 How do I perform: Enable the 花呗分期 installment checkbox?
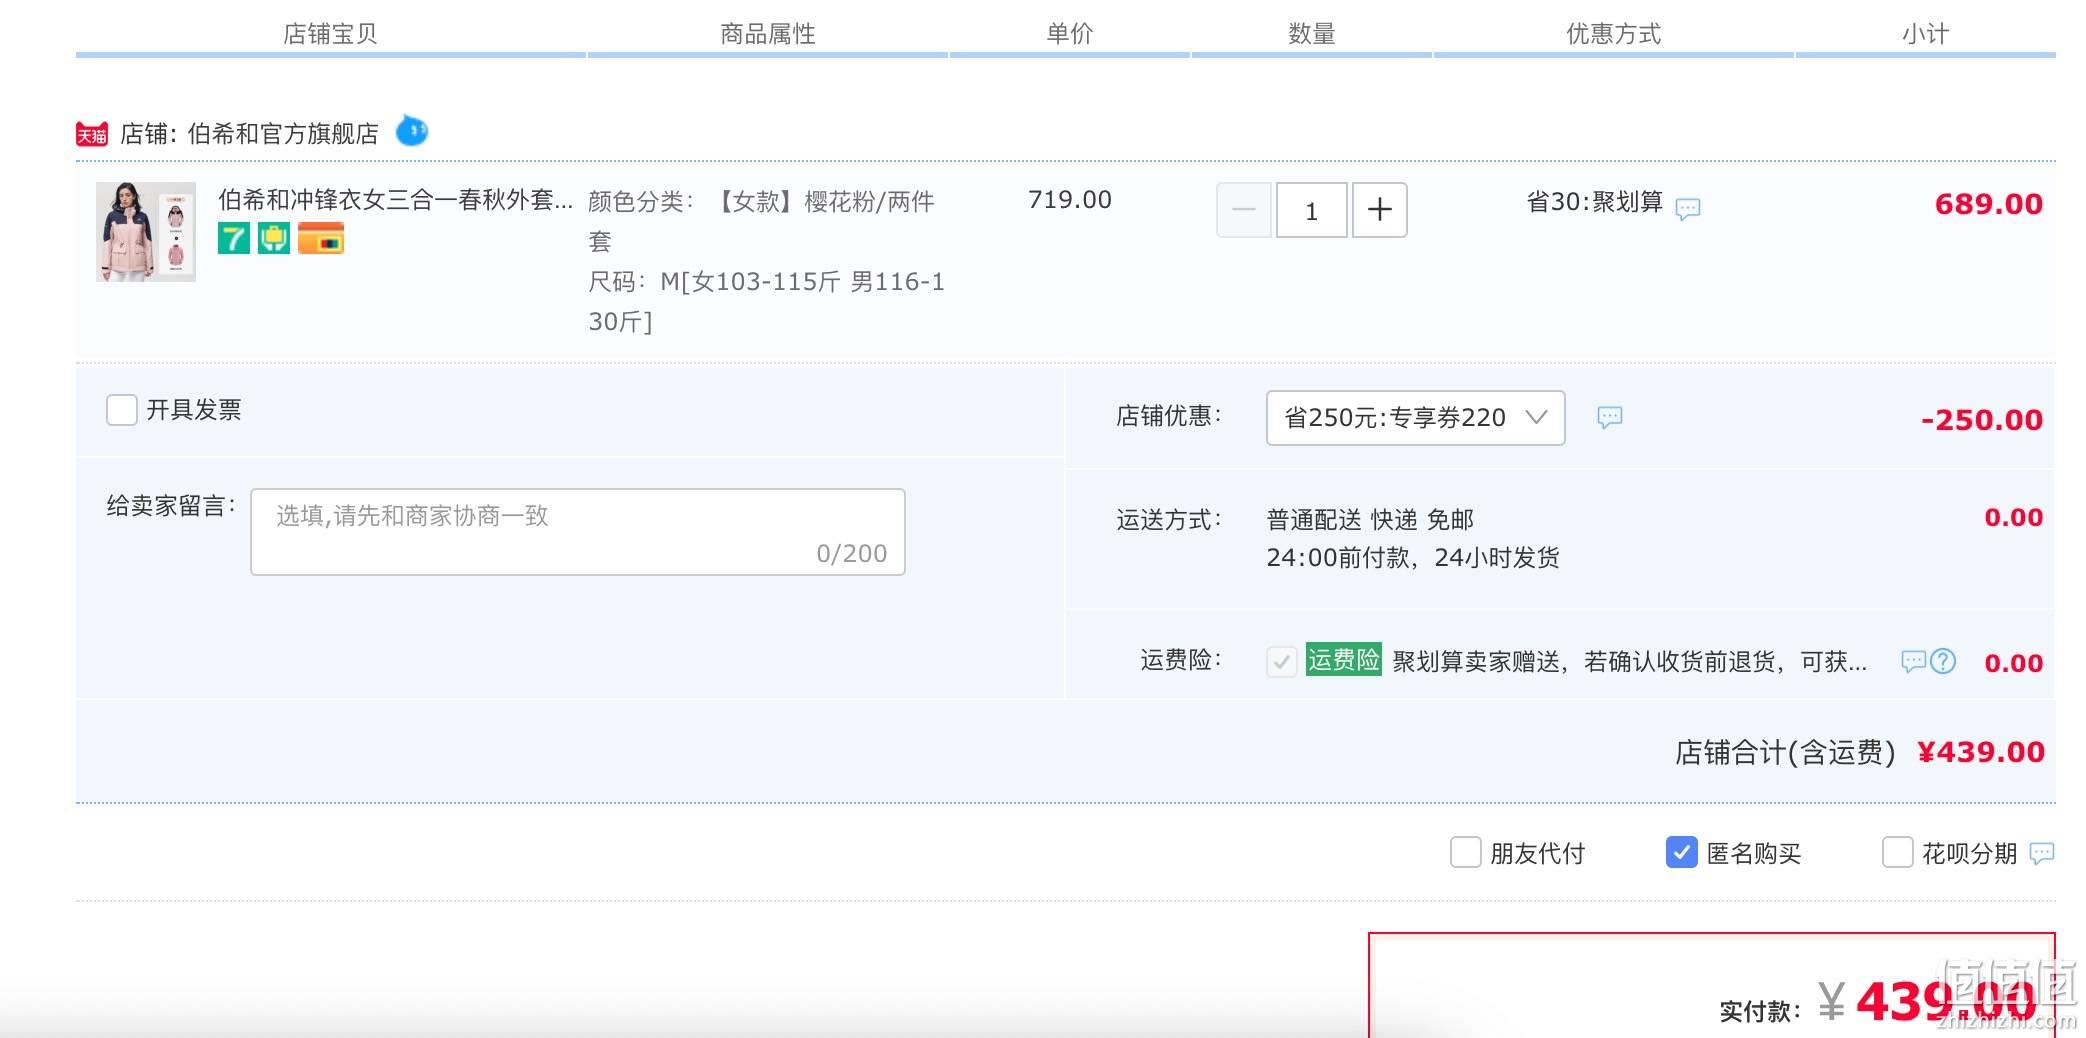1898,853
